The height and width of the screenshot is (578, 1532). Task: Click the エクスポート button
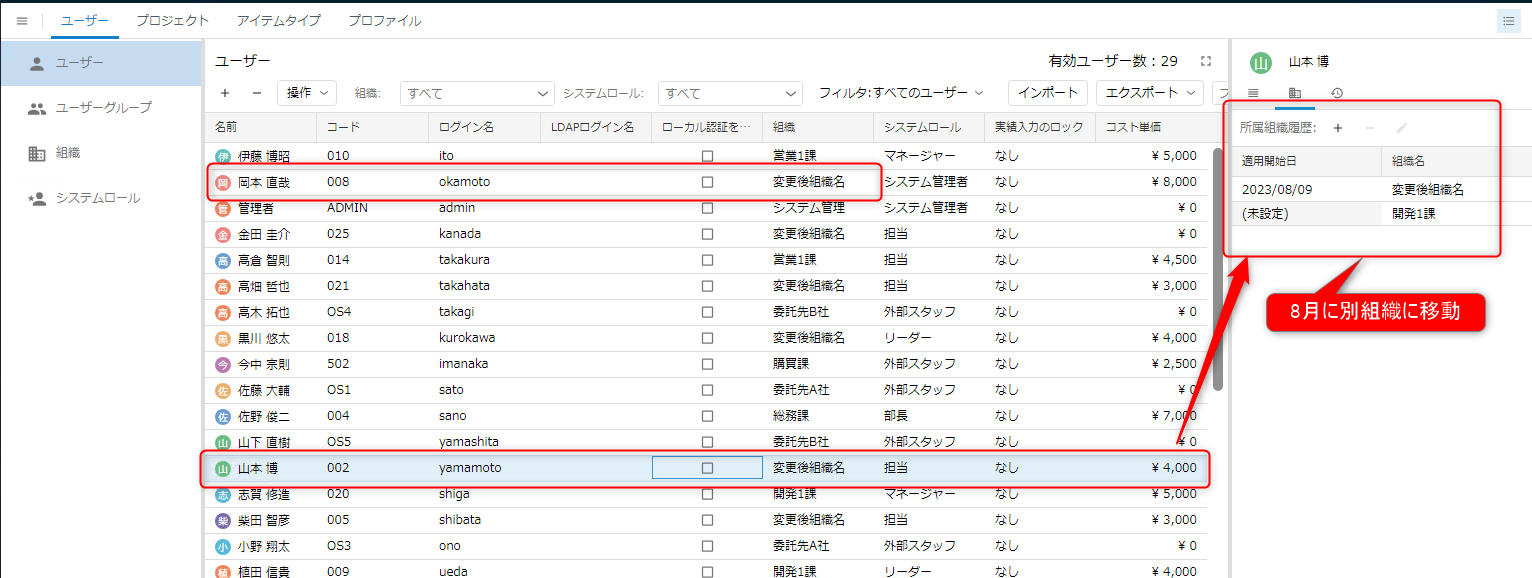1149,93
